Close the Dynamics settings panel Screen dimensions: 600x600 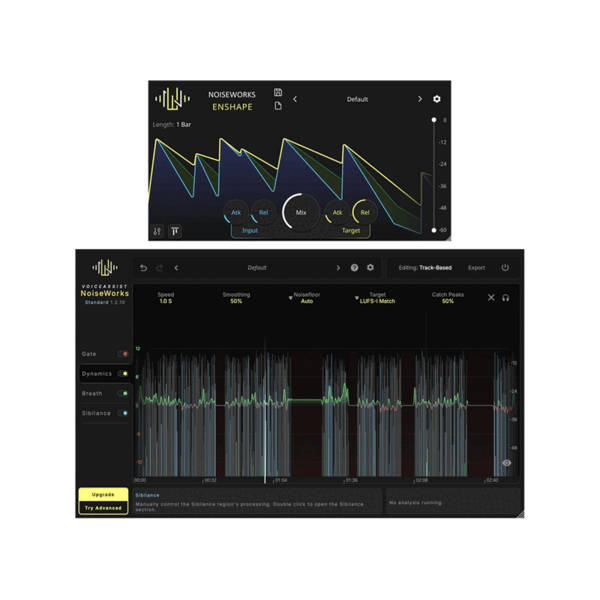(x=491, y=298)
